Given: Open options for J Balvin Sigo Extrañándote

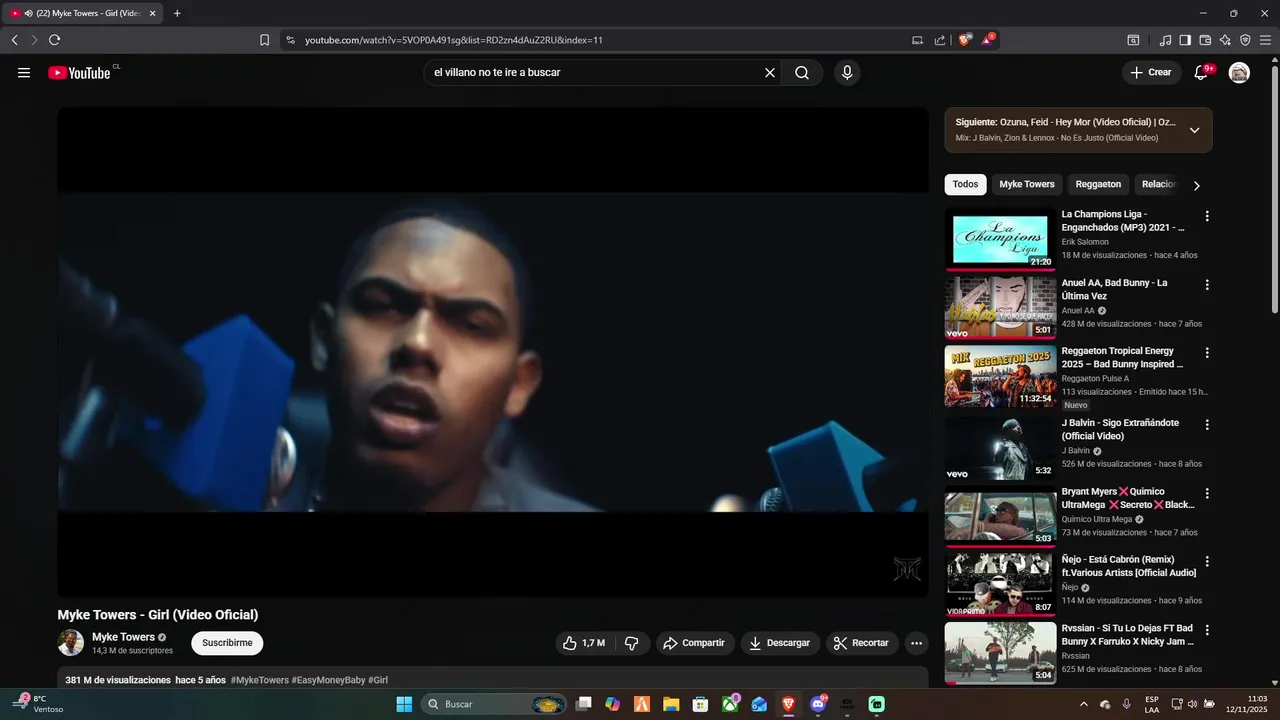Looking at the screenshot, I should [x=1207, y=425].
